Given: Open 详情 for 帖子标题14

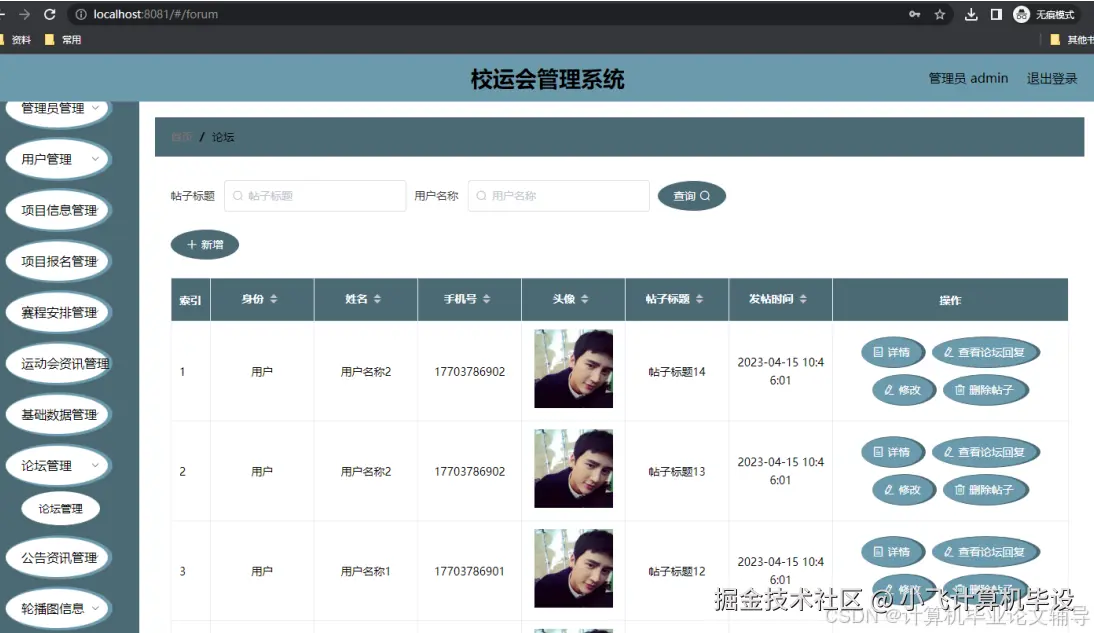Looking at the screenshot, I should pyautogui.click(x=892, y=352).
